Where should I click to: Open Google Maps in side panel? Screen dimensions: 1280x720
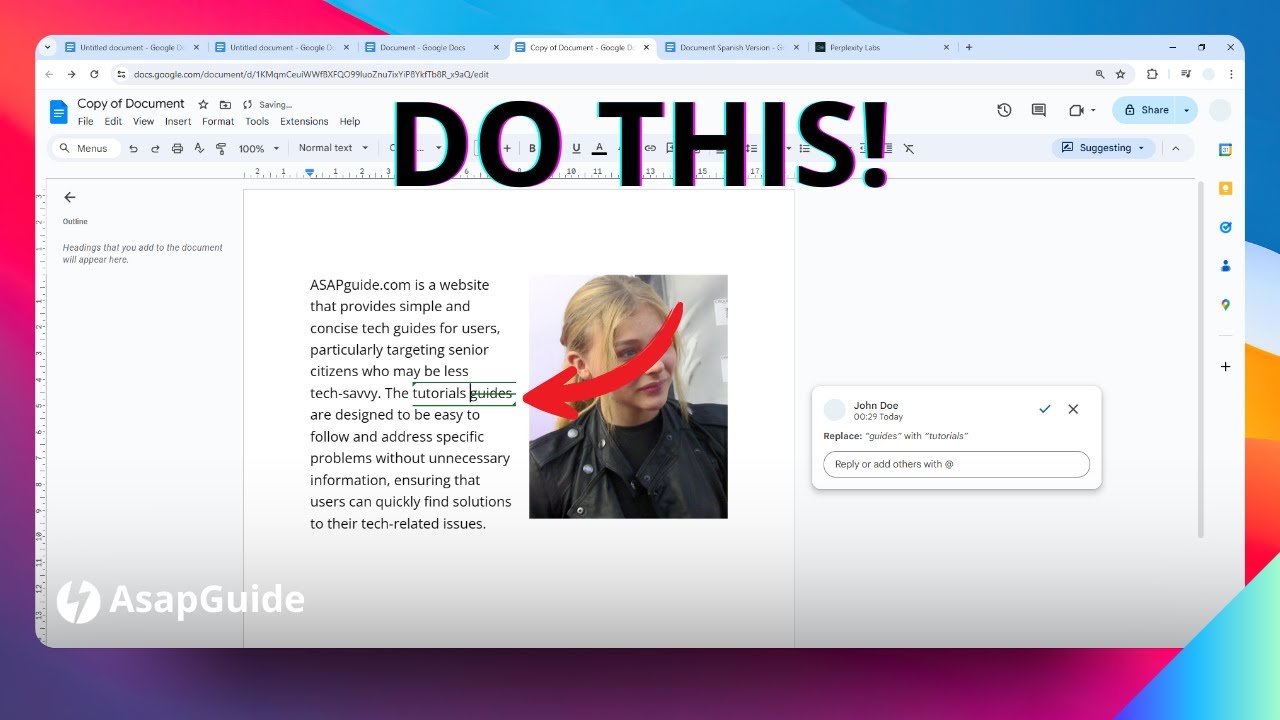[1225, 305]
